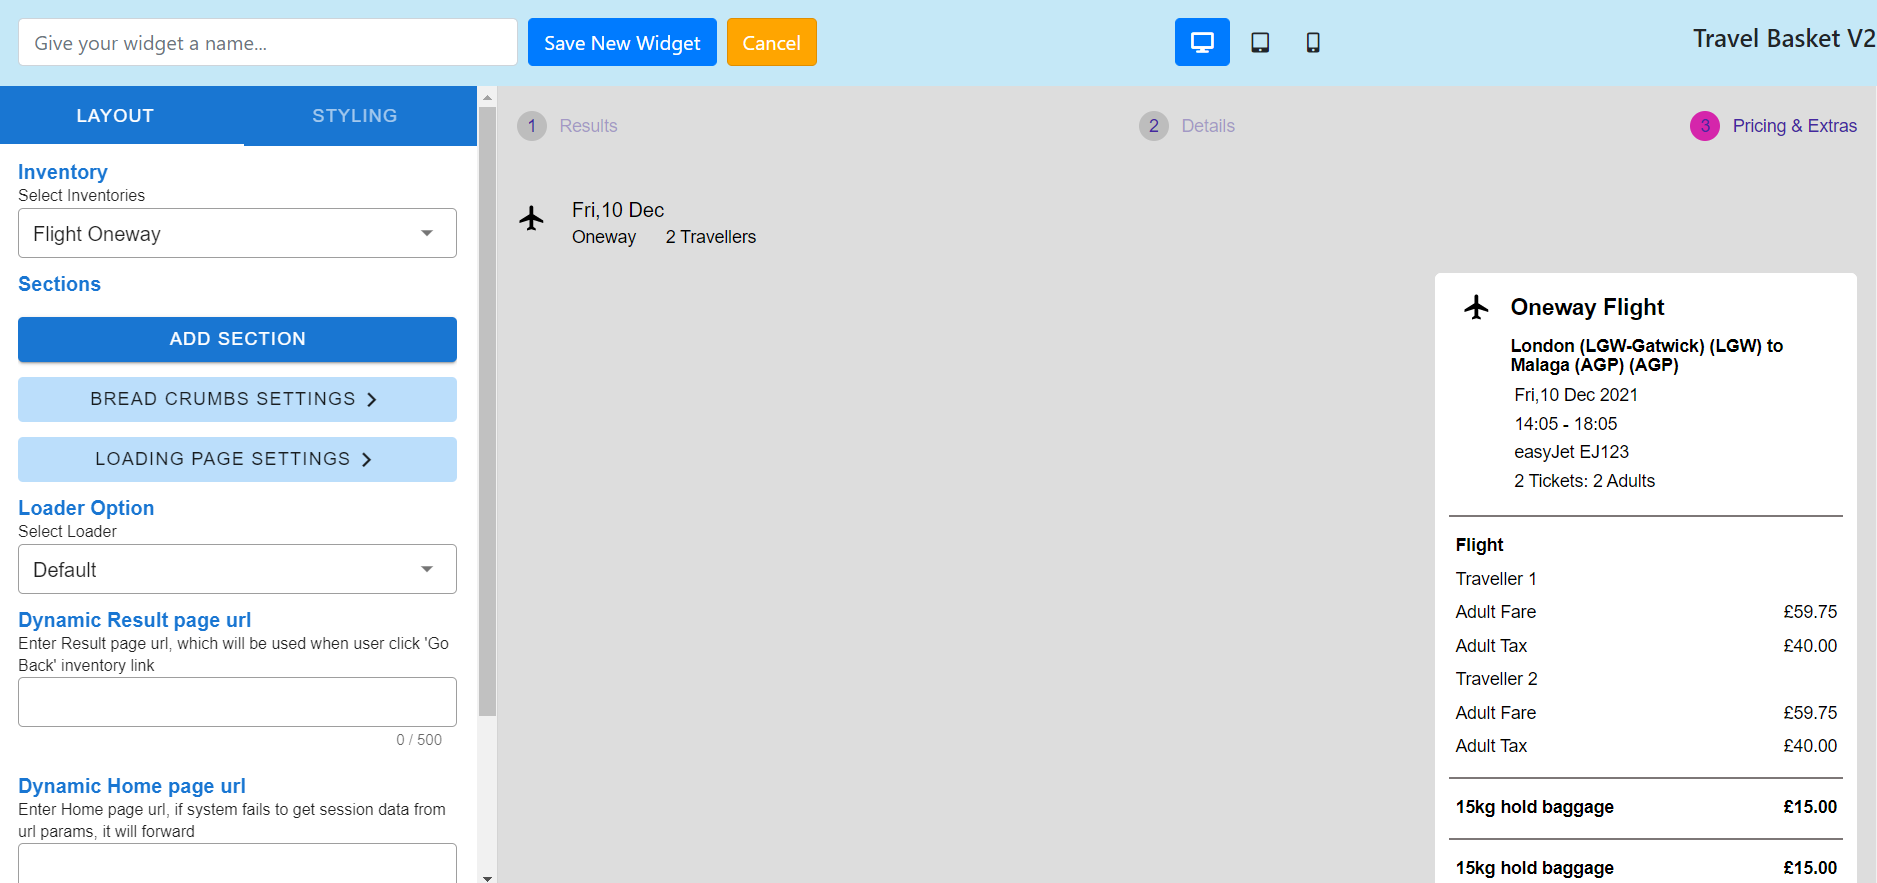This screenshot has width=1877, height=883.
Task: Open Flight Oneway inventory dropdown
Action: [x=237, y=233]
